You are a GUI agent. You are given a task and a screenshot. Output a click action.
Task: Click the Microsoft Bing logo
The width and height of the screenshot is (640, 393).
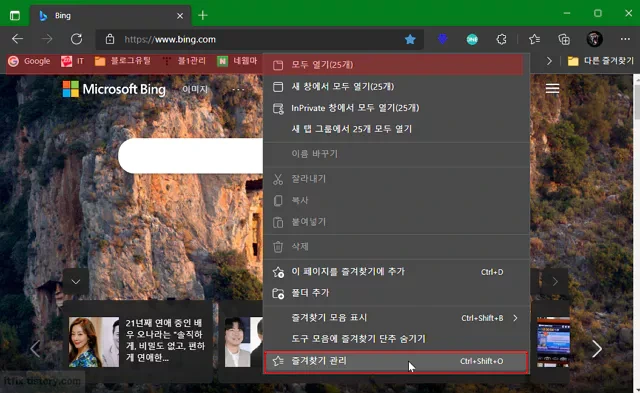click(114, 89)
